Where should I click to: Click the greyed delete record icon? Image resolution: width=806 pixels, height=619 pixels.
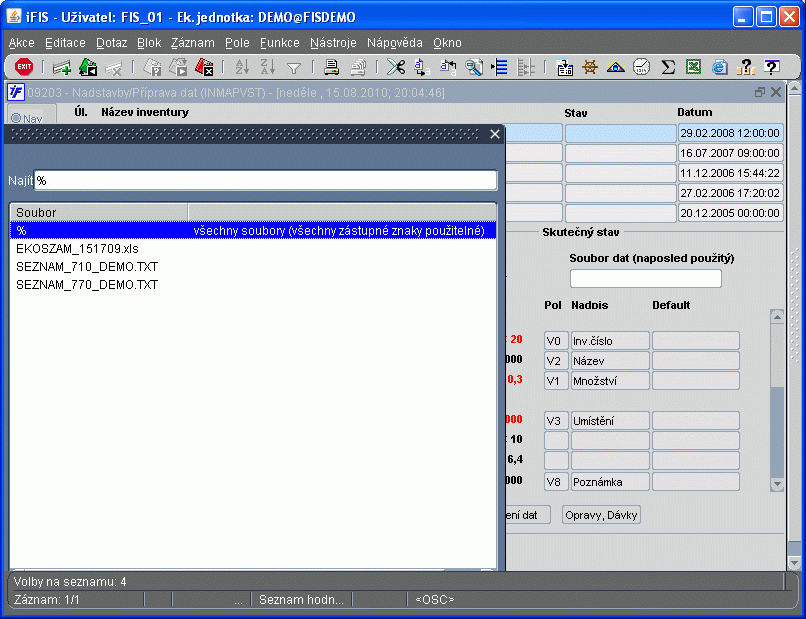(114, 67)
